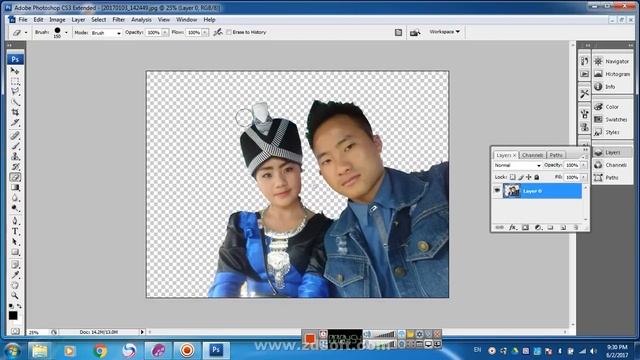Select the Zoom tool
Image resolution: width=640 pixels, height=360 pixels.
[x=15, y=295]
